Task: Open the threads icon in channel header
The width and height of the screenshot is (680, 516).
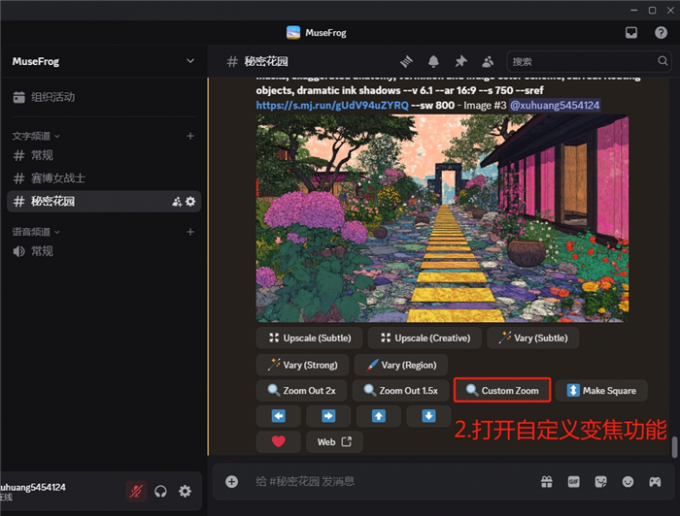Action: click(x=407, y=61)
